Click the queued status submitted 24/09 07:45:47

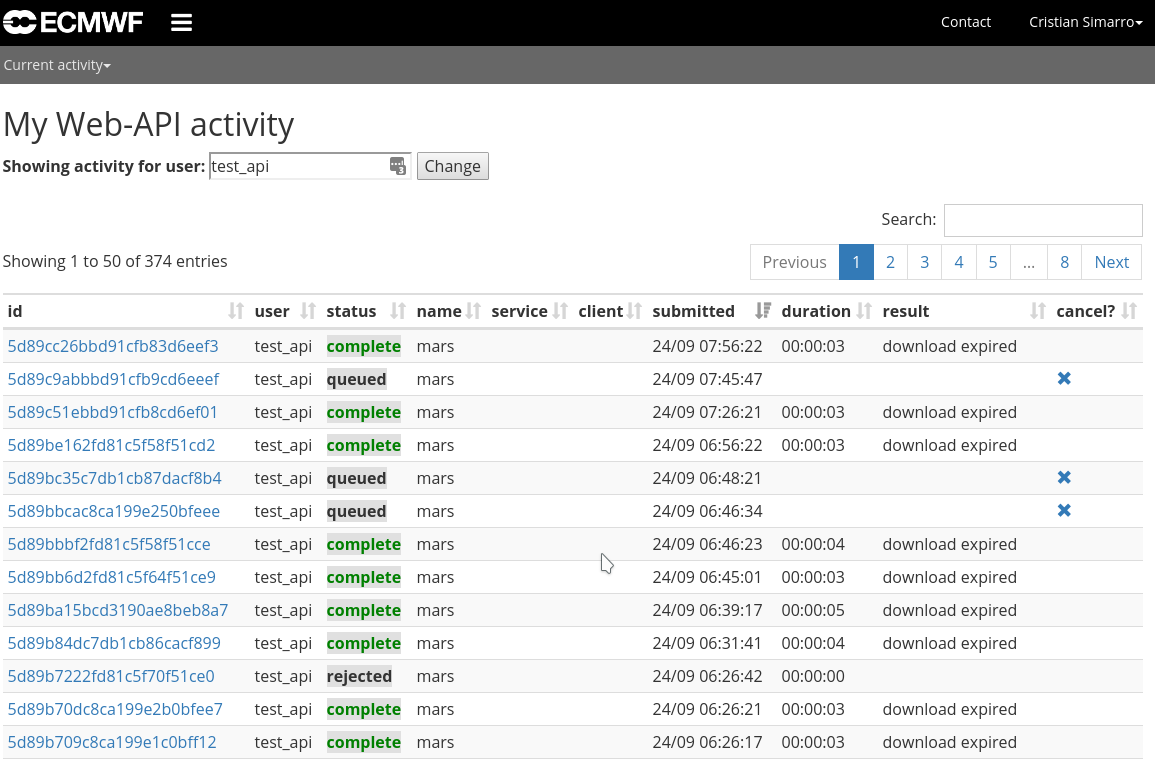point(357,379)
